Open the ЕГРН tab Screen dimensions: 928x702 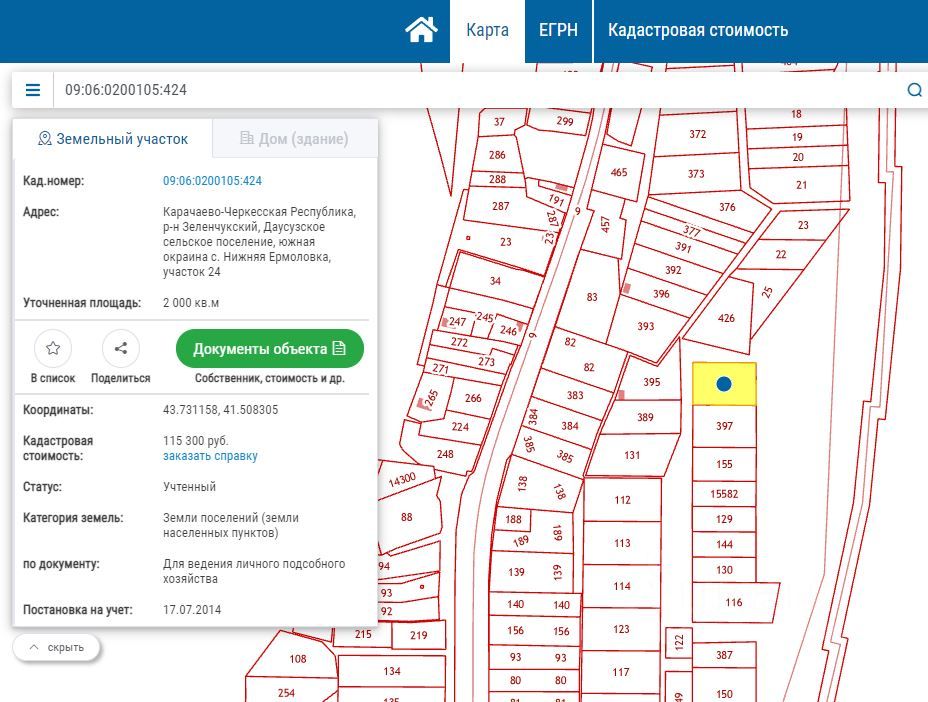pos(558,30)
